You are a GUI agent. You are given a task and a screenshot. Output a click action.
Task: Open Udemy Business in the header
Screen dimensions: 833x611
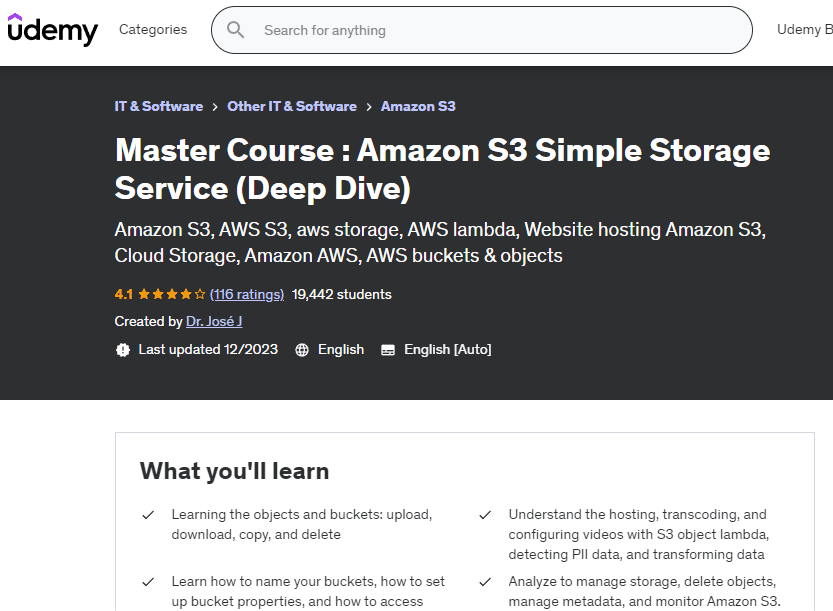click(804, 30)
